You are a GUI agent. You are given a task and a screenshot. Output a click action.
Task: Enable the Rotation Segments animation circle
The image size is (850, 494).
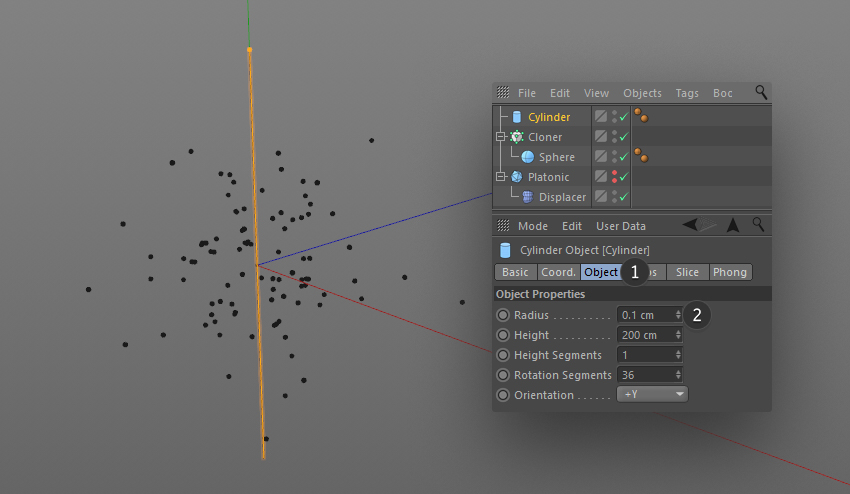pos(503,375)
